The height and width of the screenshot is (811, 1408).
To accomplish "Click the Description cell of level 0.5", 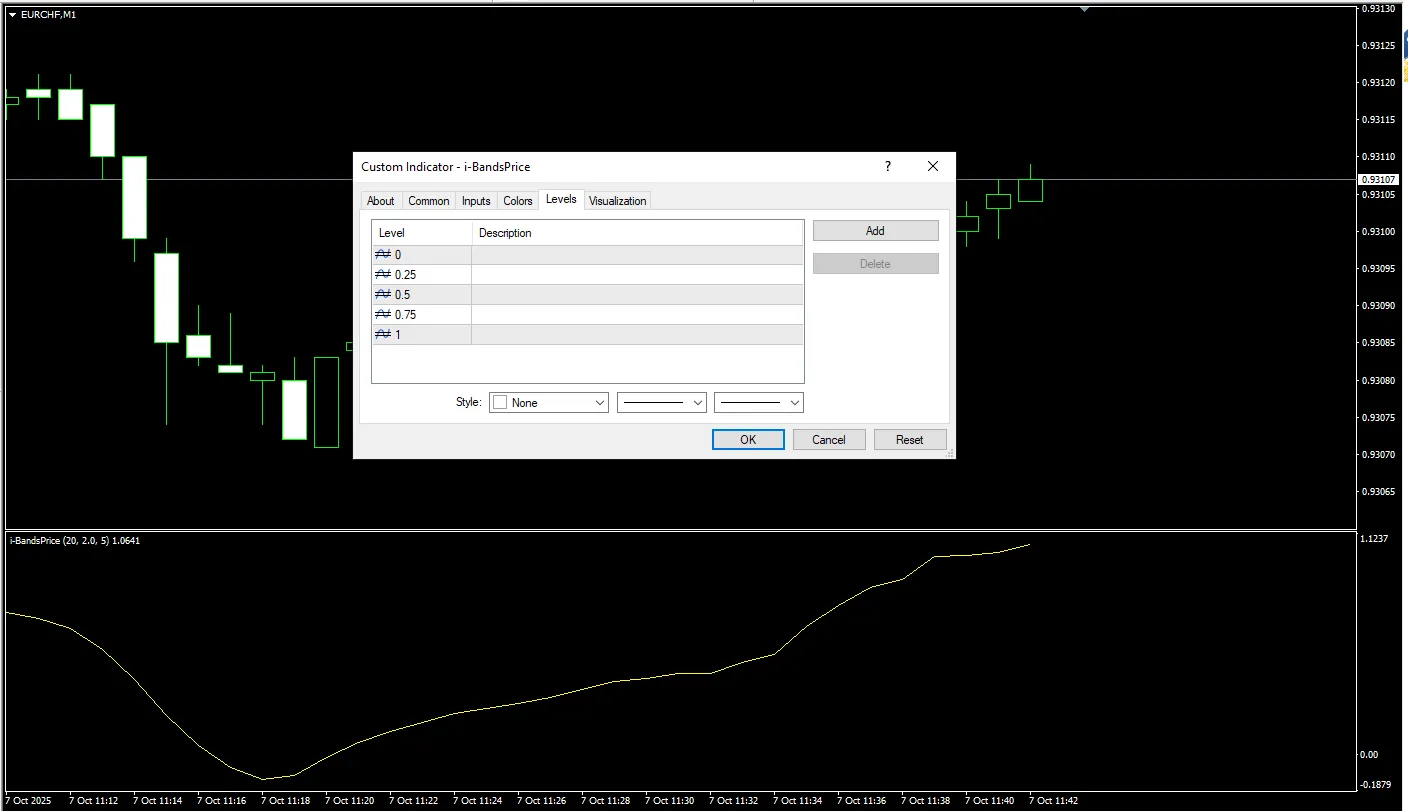I will pos(637,295).
